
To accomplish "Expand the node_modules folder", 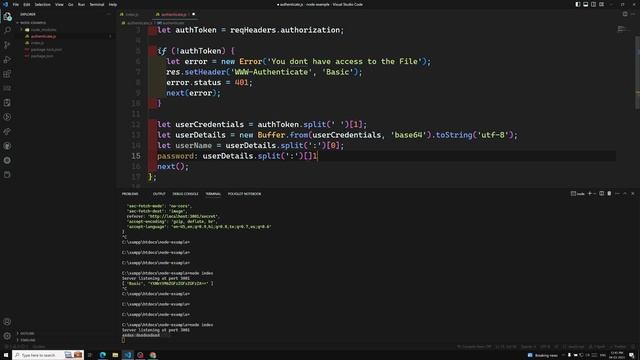I will pyautogui.click(x=43, y=30).
